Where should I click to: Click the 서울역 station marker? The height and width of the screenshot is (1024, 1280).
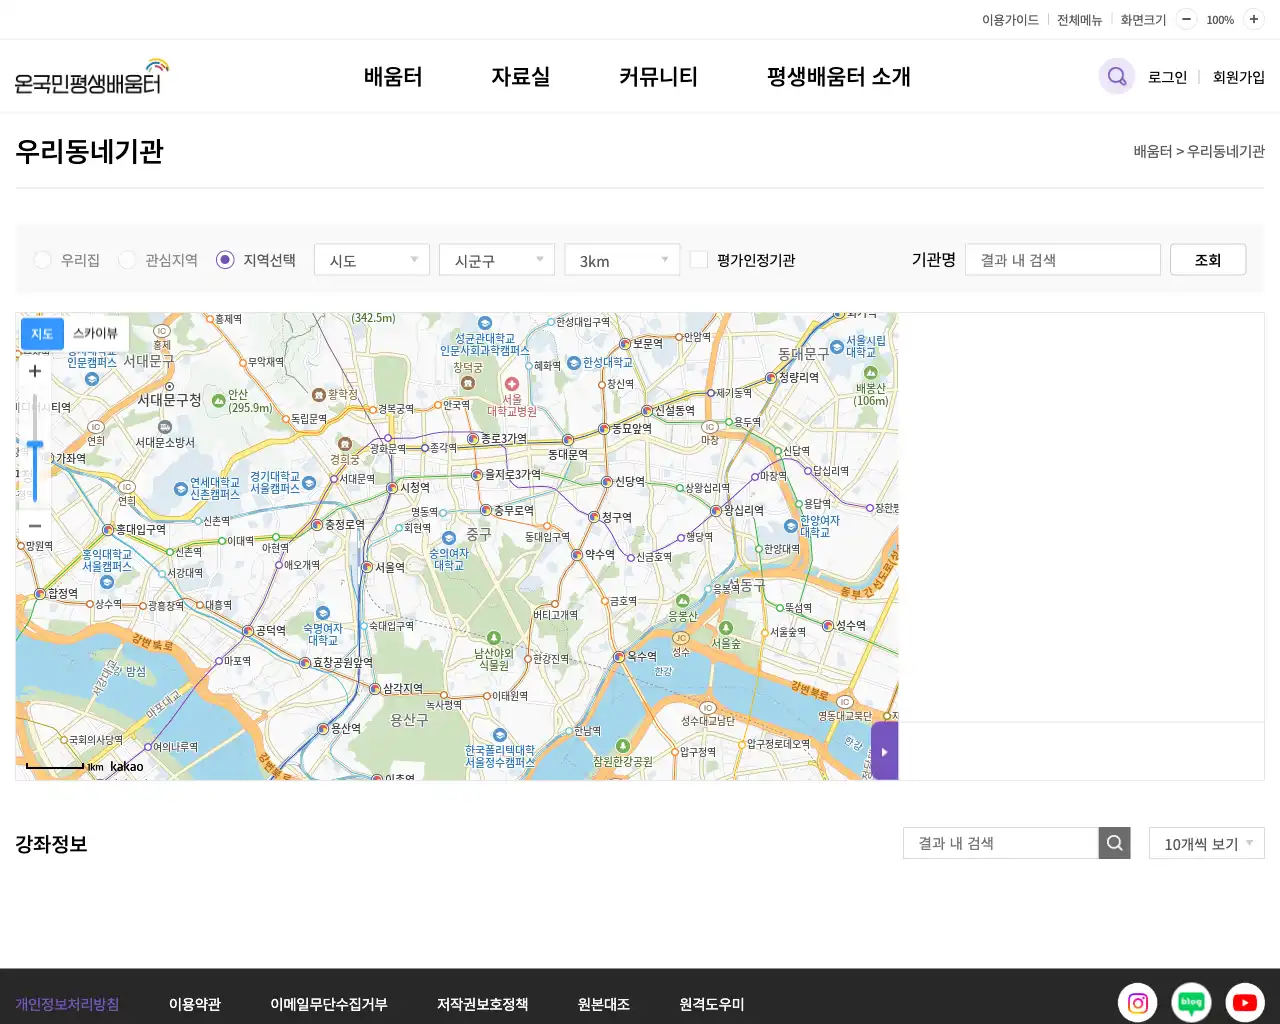[x=368, y=567]
